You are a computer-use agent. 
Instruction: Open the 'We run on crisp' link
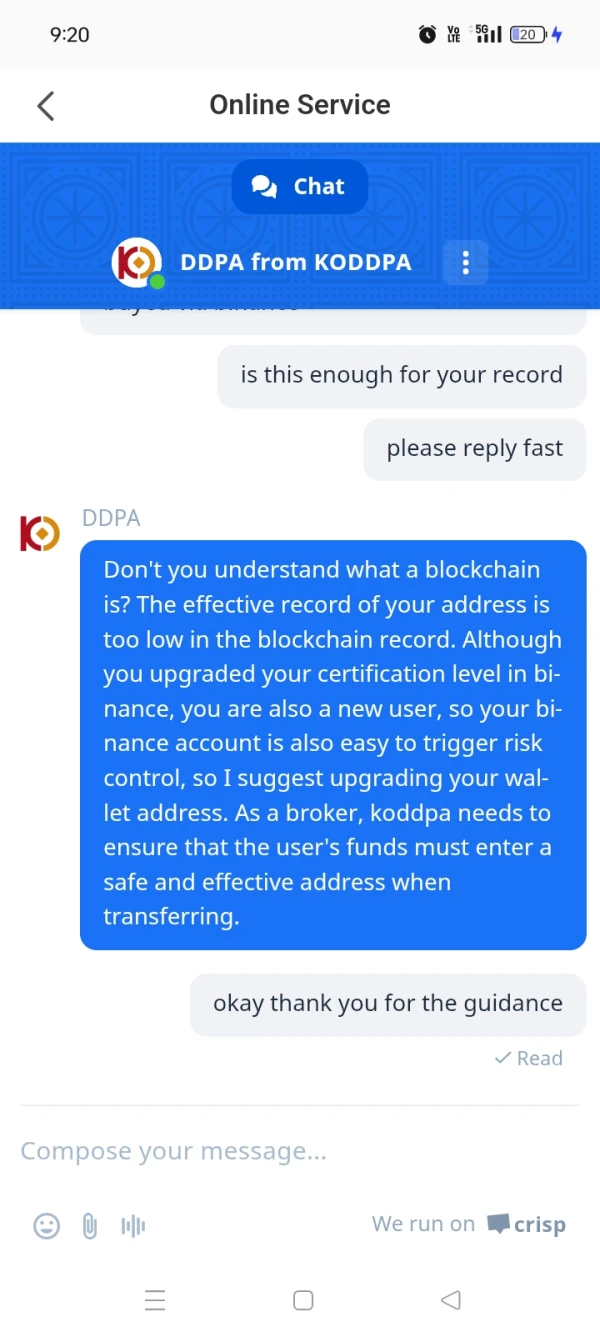point(468,1224)
